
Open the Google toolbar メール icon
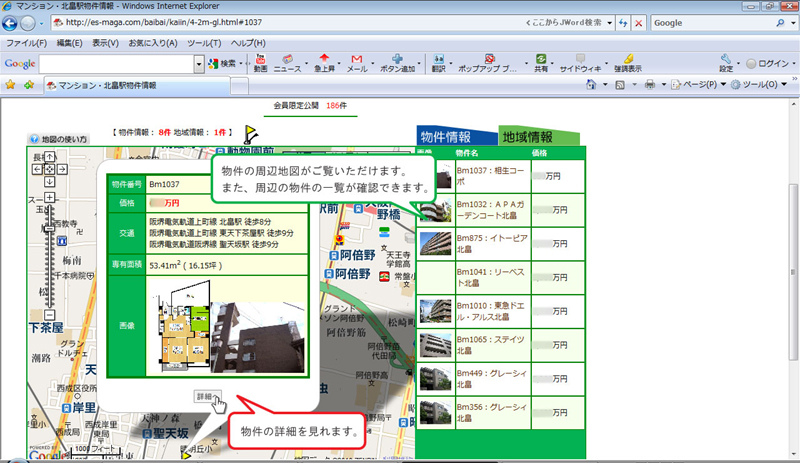click(x=356, y=60)
